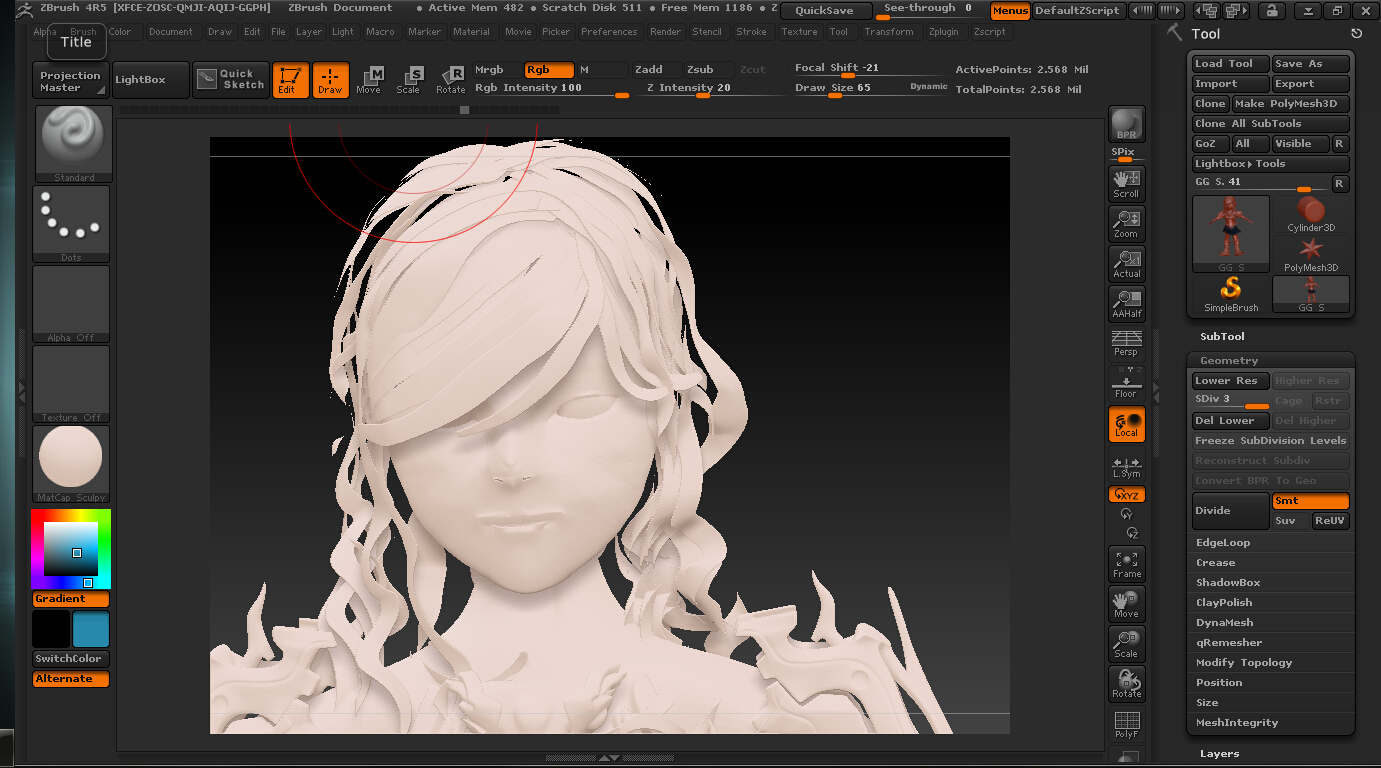
Task: Click the Divide button
Action: coord(1231,511)
